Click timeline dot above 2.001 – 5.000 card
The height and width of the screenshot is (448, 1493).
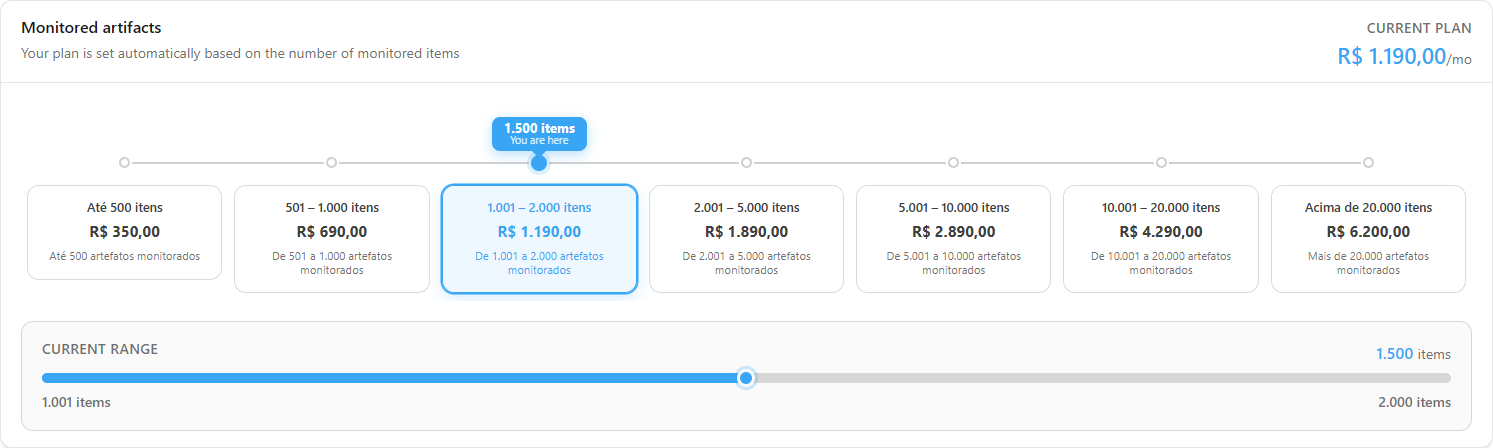coord(746,162)
